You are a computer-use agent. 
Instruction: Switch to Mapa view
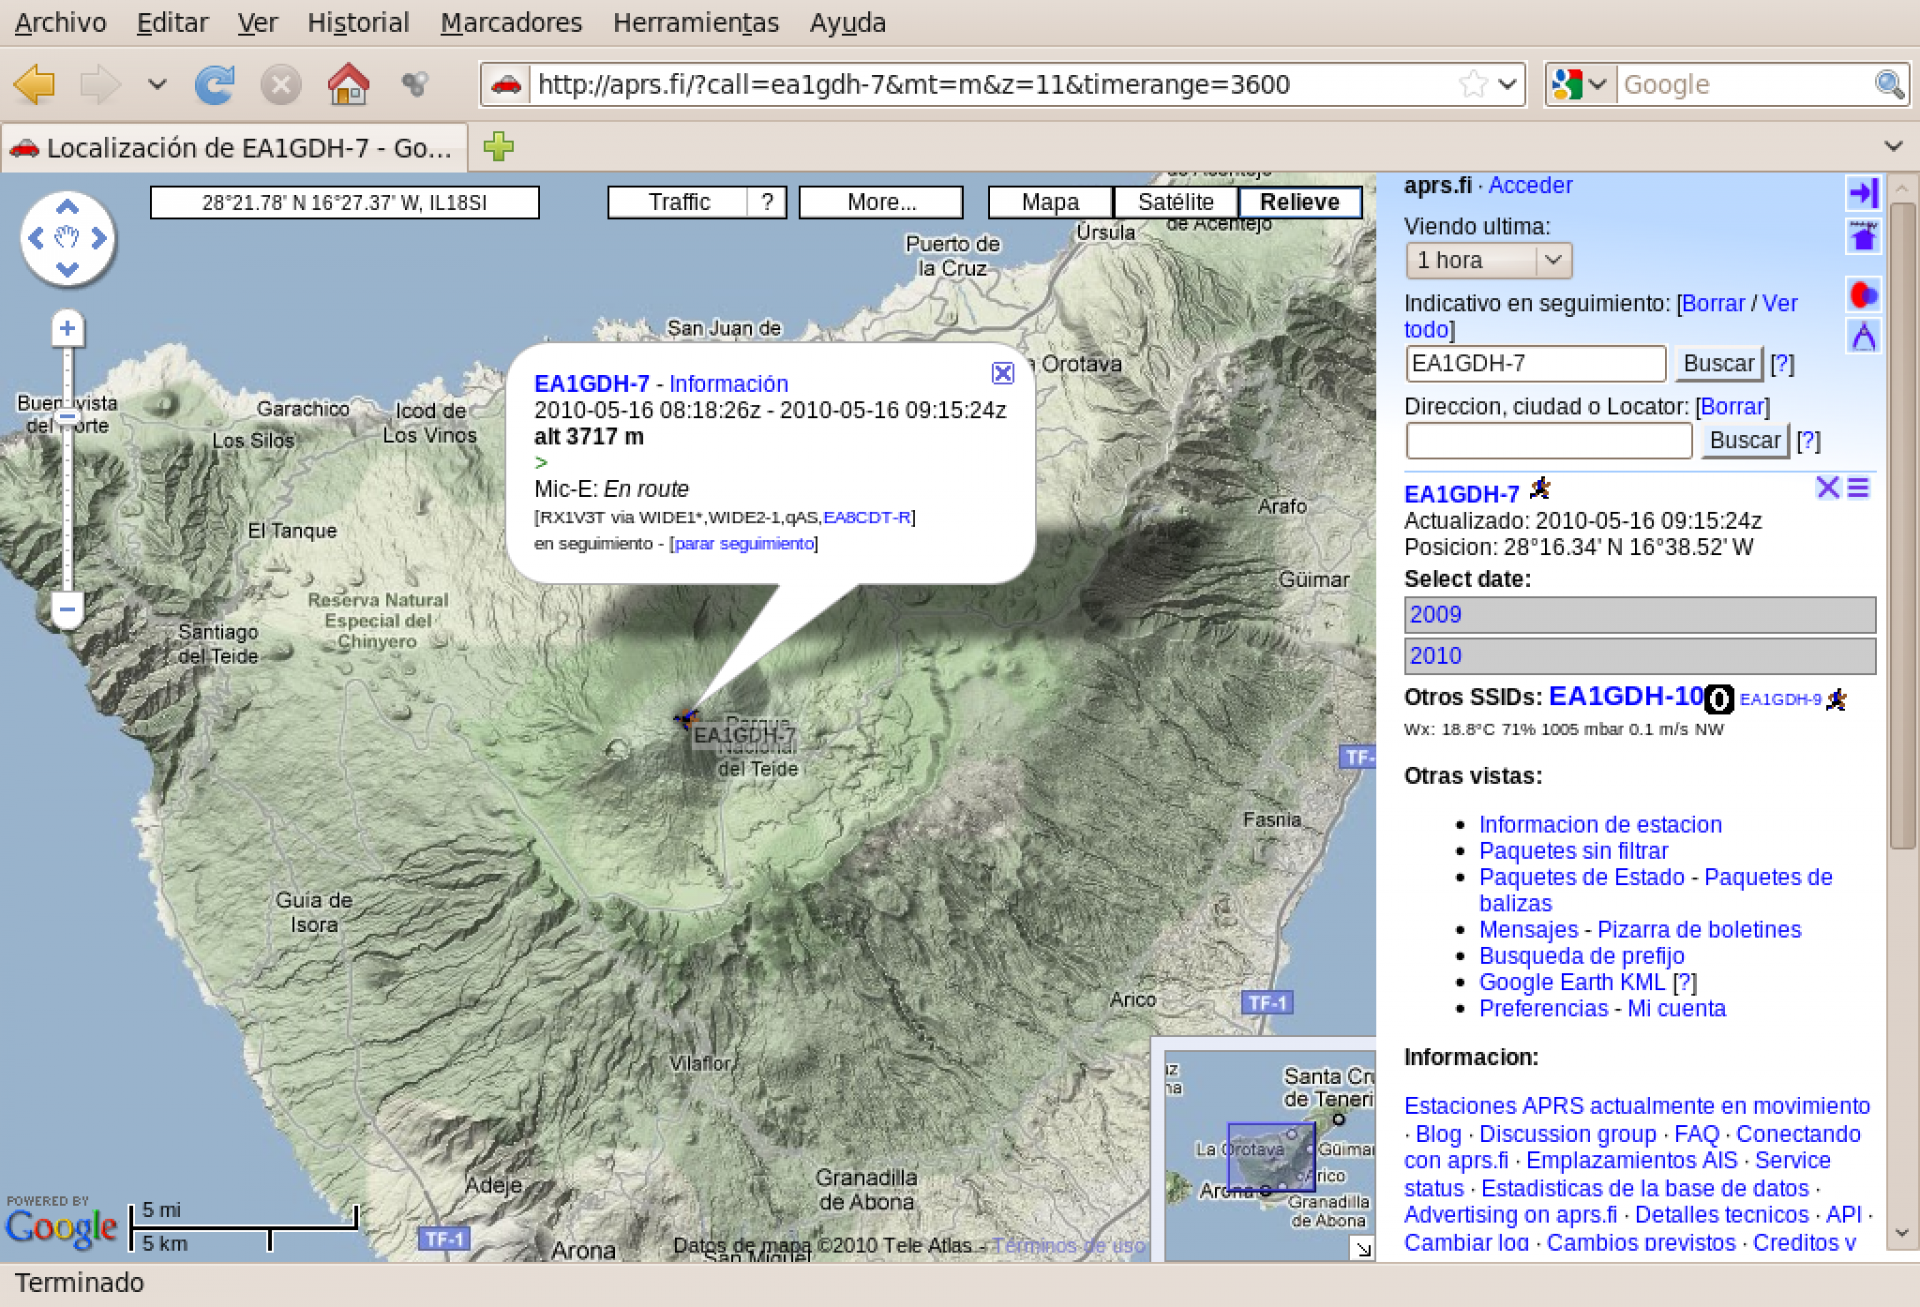1050,202
